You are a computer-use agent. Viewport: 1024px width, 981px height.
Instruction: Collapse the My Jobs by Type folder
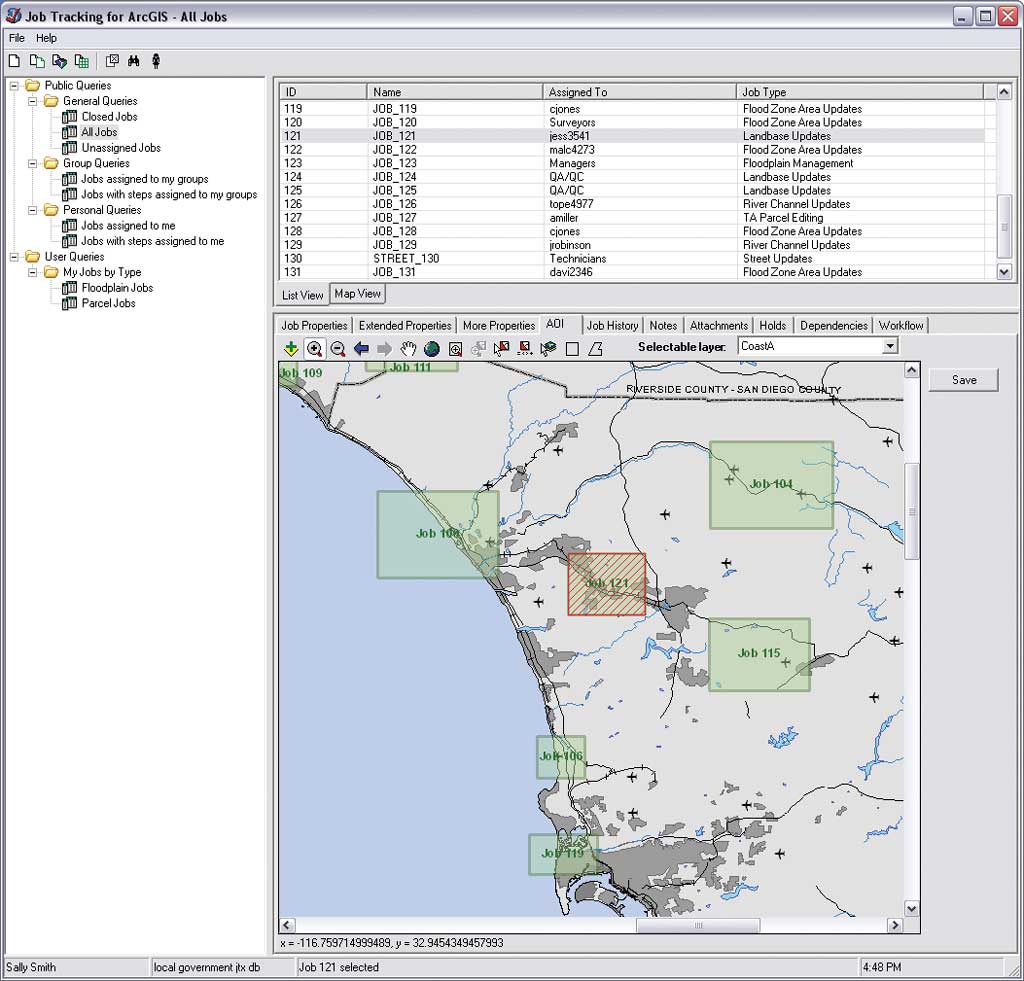click(33, 272)
